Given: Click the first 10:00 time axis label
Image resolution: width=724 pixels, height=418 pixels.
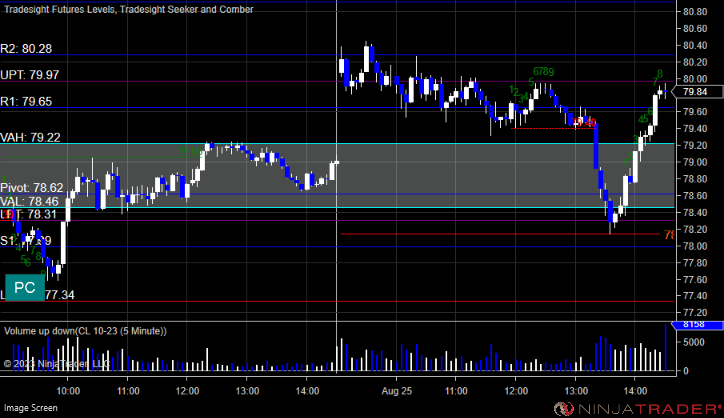Looking at the screenshot, I should (x=68, y=391).
